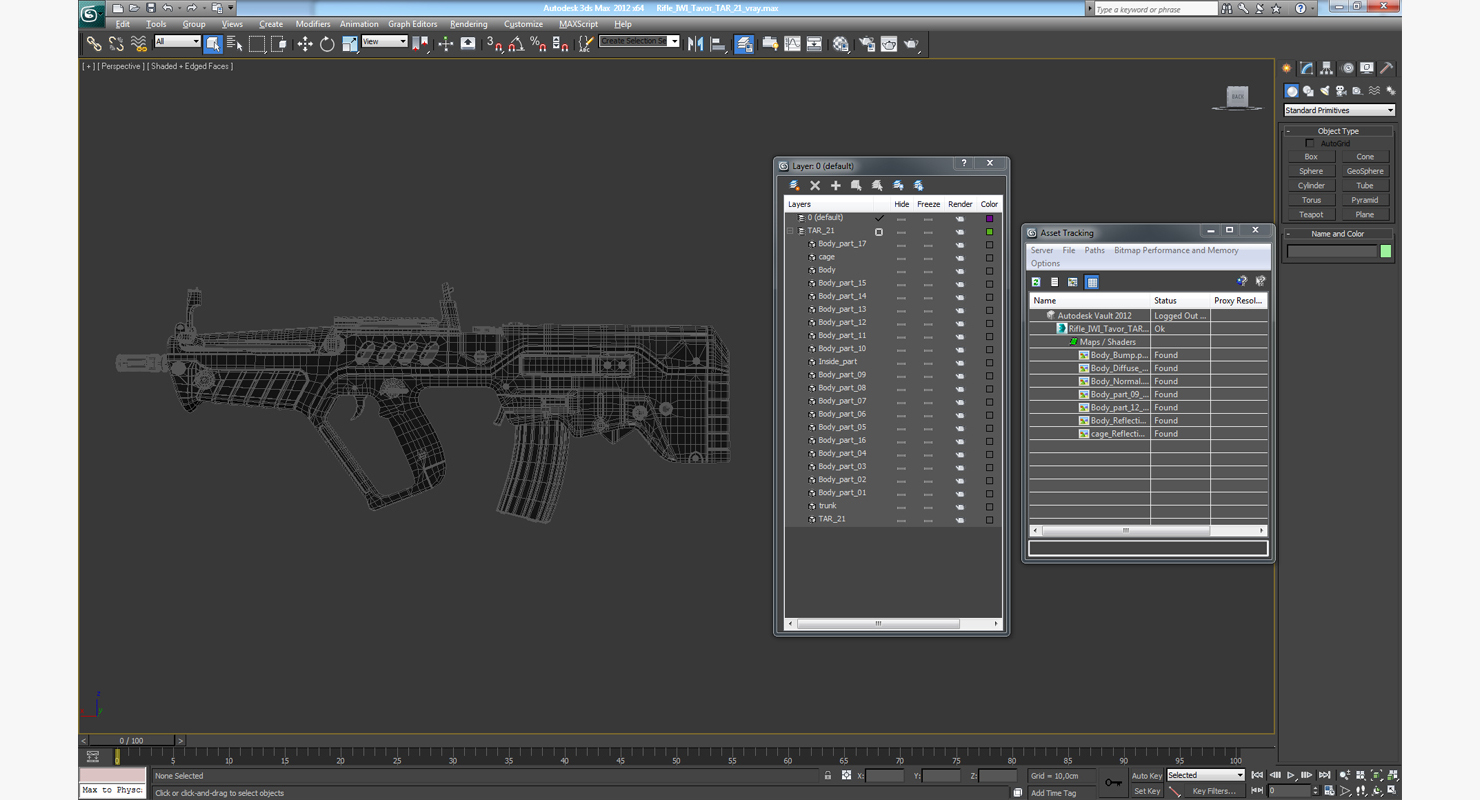Activate the Select Object tool

213,44
